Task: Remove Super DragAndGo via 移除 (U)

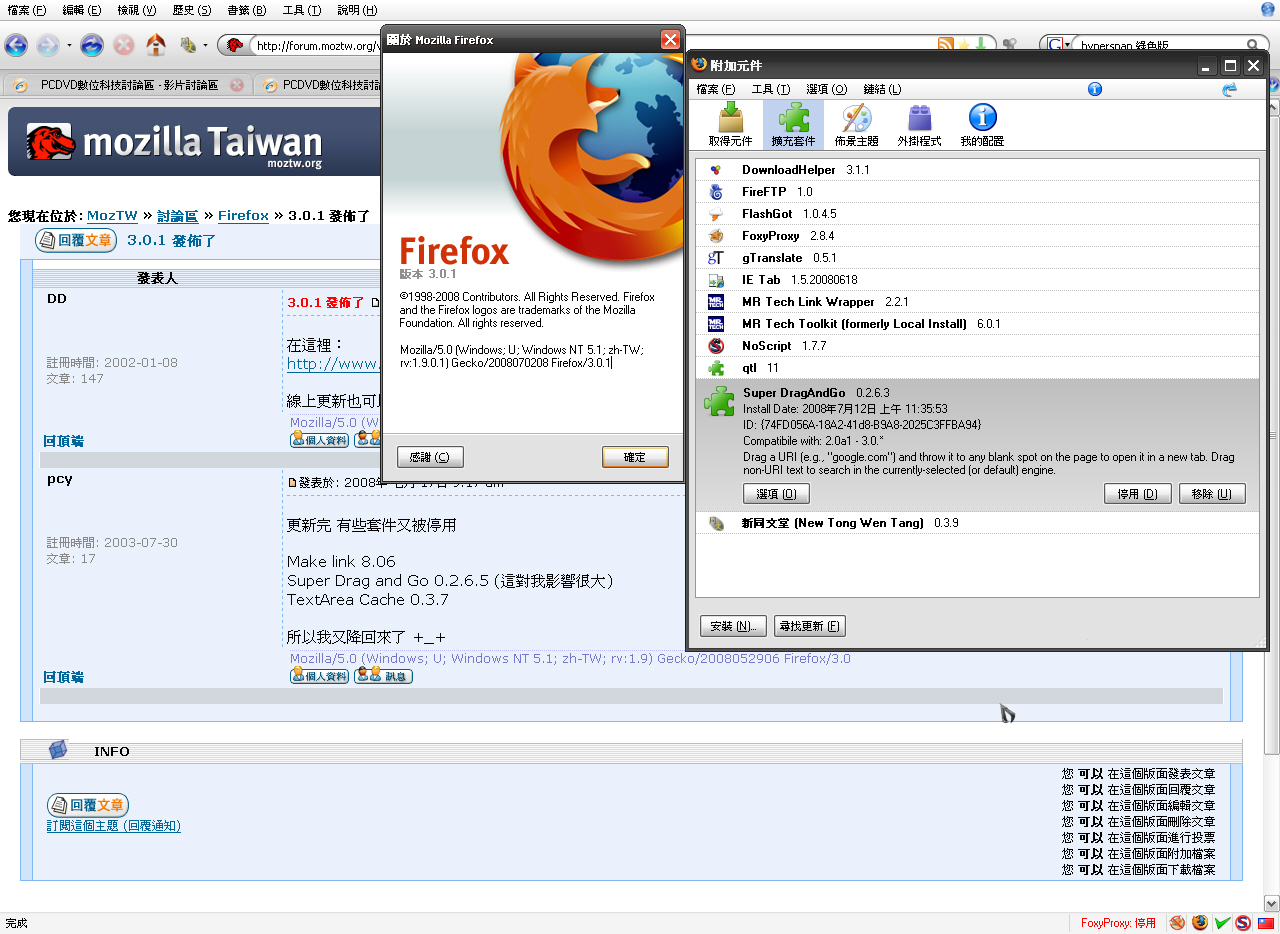Action: (x=1212, y=494)
